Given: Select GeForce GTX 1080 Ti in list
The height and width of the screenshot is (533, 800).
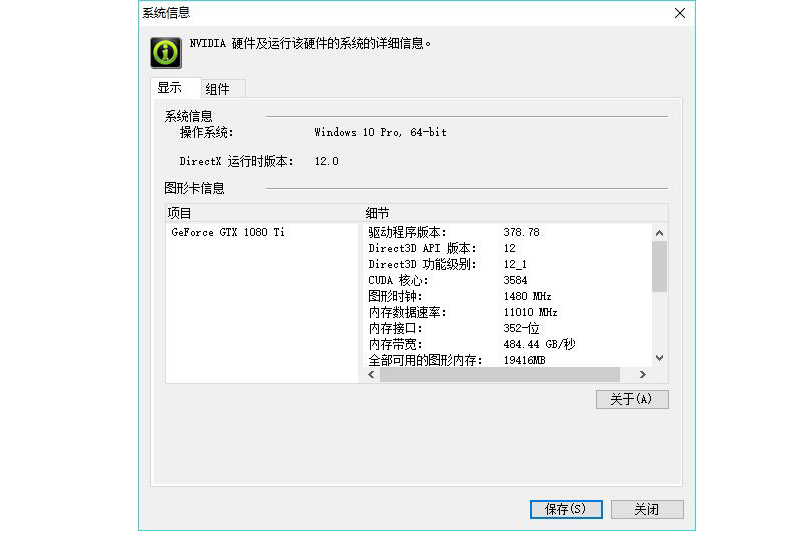Looking at the screenshot, I should [x=228, y=233].
